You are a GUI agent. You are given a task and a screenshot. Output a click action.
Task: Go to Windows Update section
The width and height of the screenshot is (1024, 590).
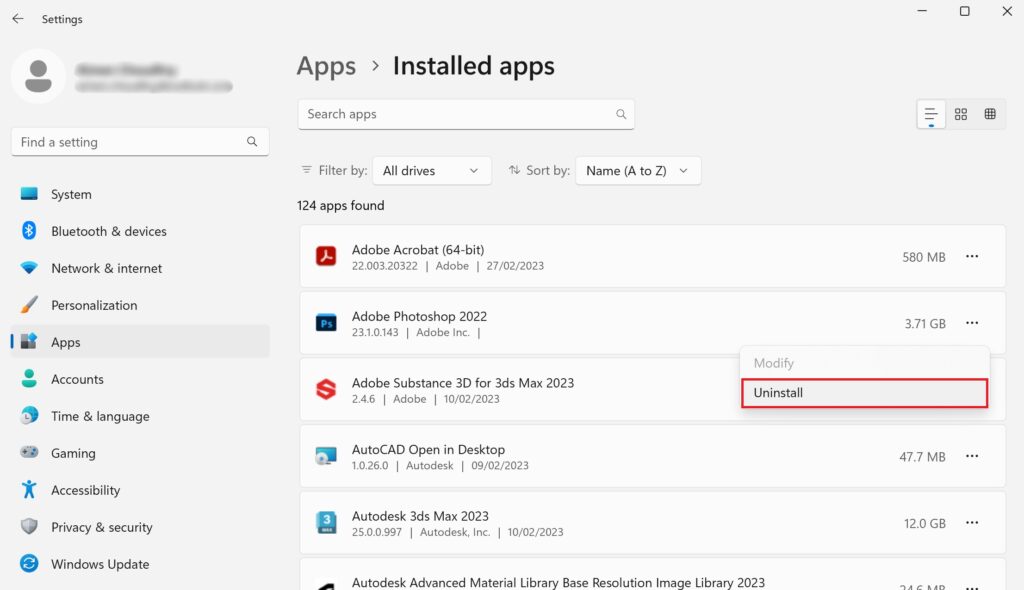pyautogui.click(x=99, y=564)
